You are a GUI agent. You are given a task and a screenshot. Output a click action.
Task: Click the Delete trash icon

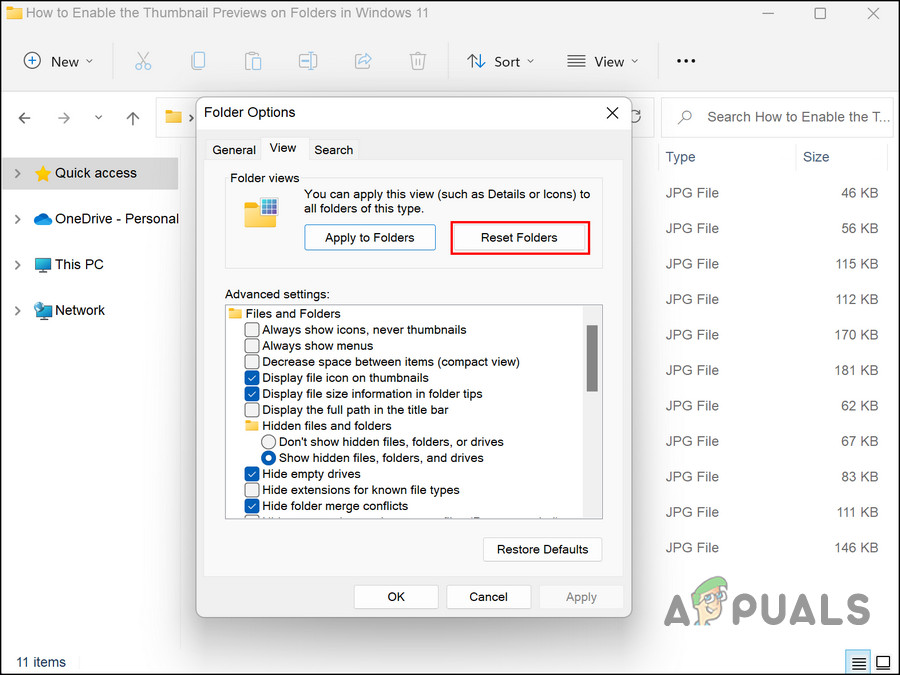pyautogui.click(x=417, y=61)
